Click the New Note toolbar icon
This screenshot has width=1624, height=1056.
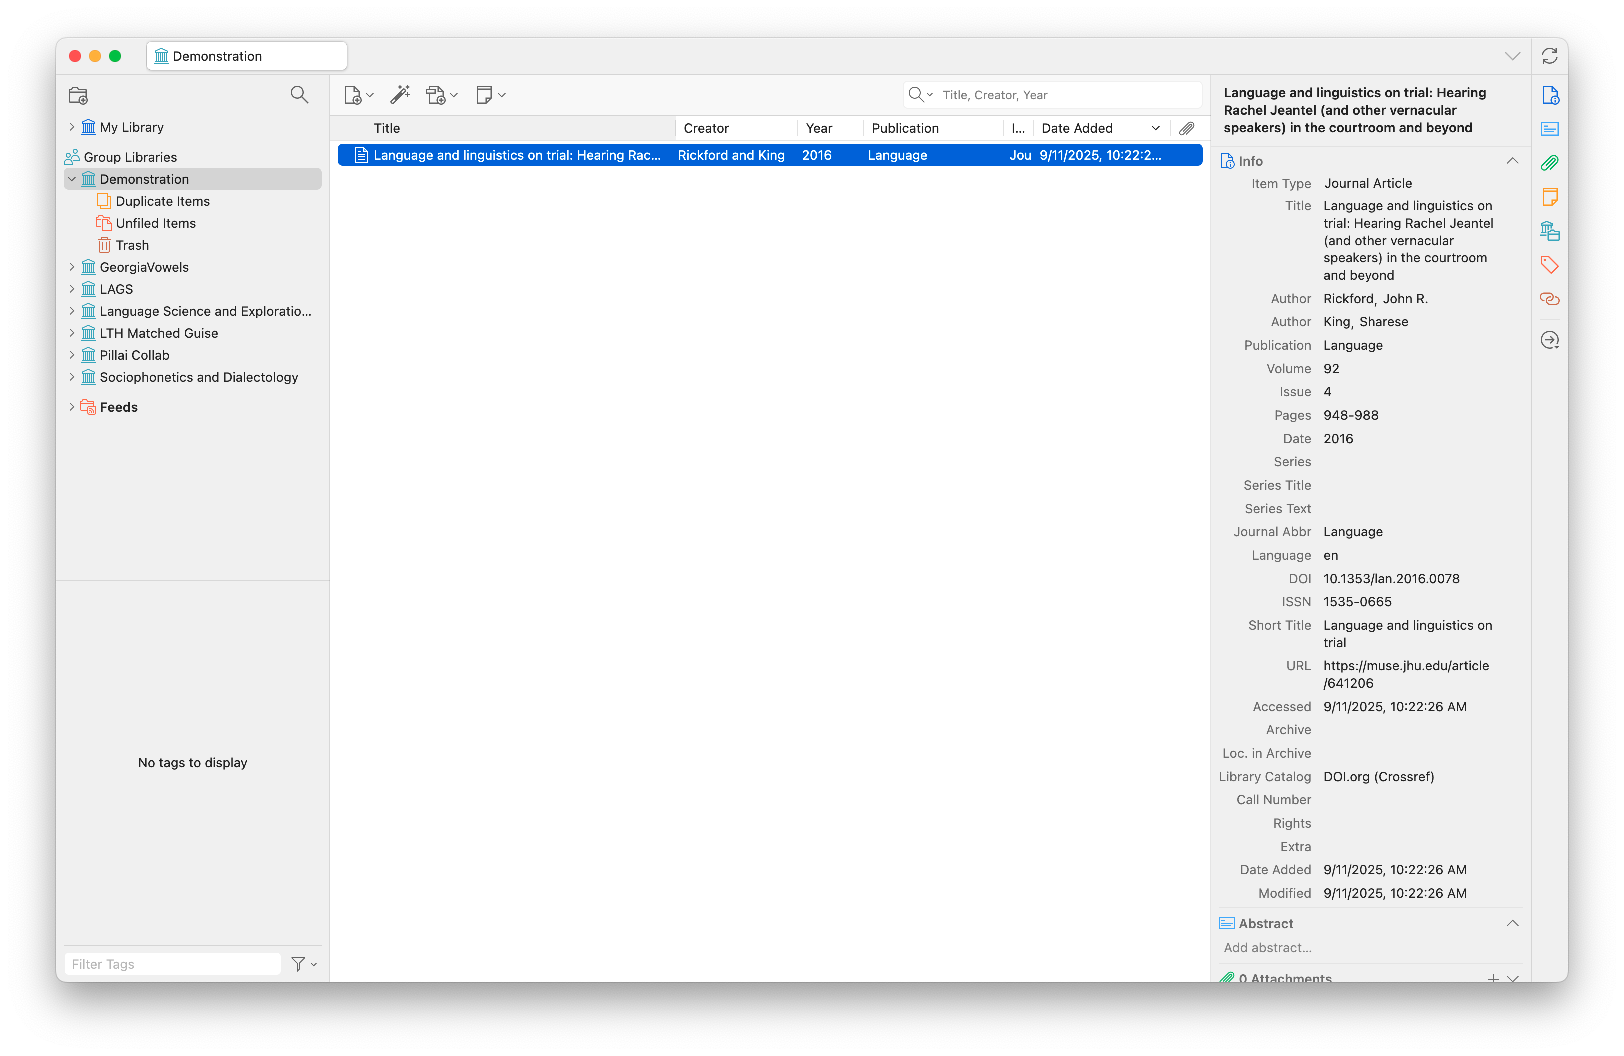coord(485,95)
